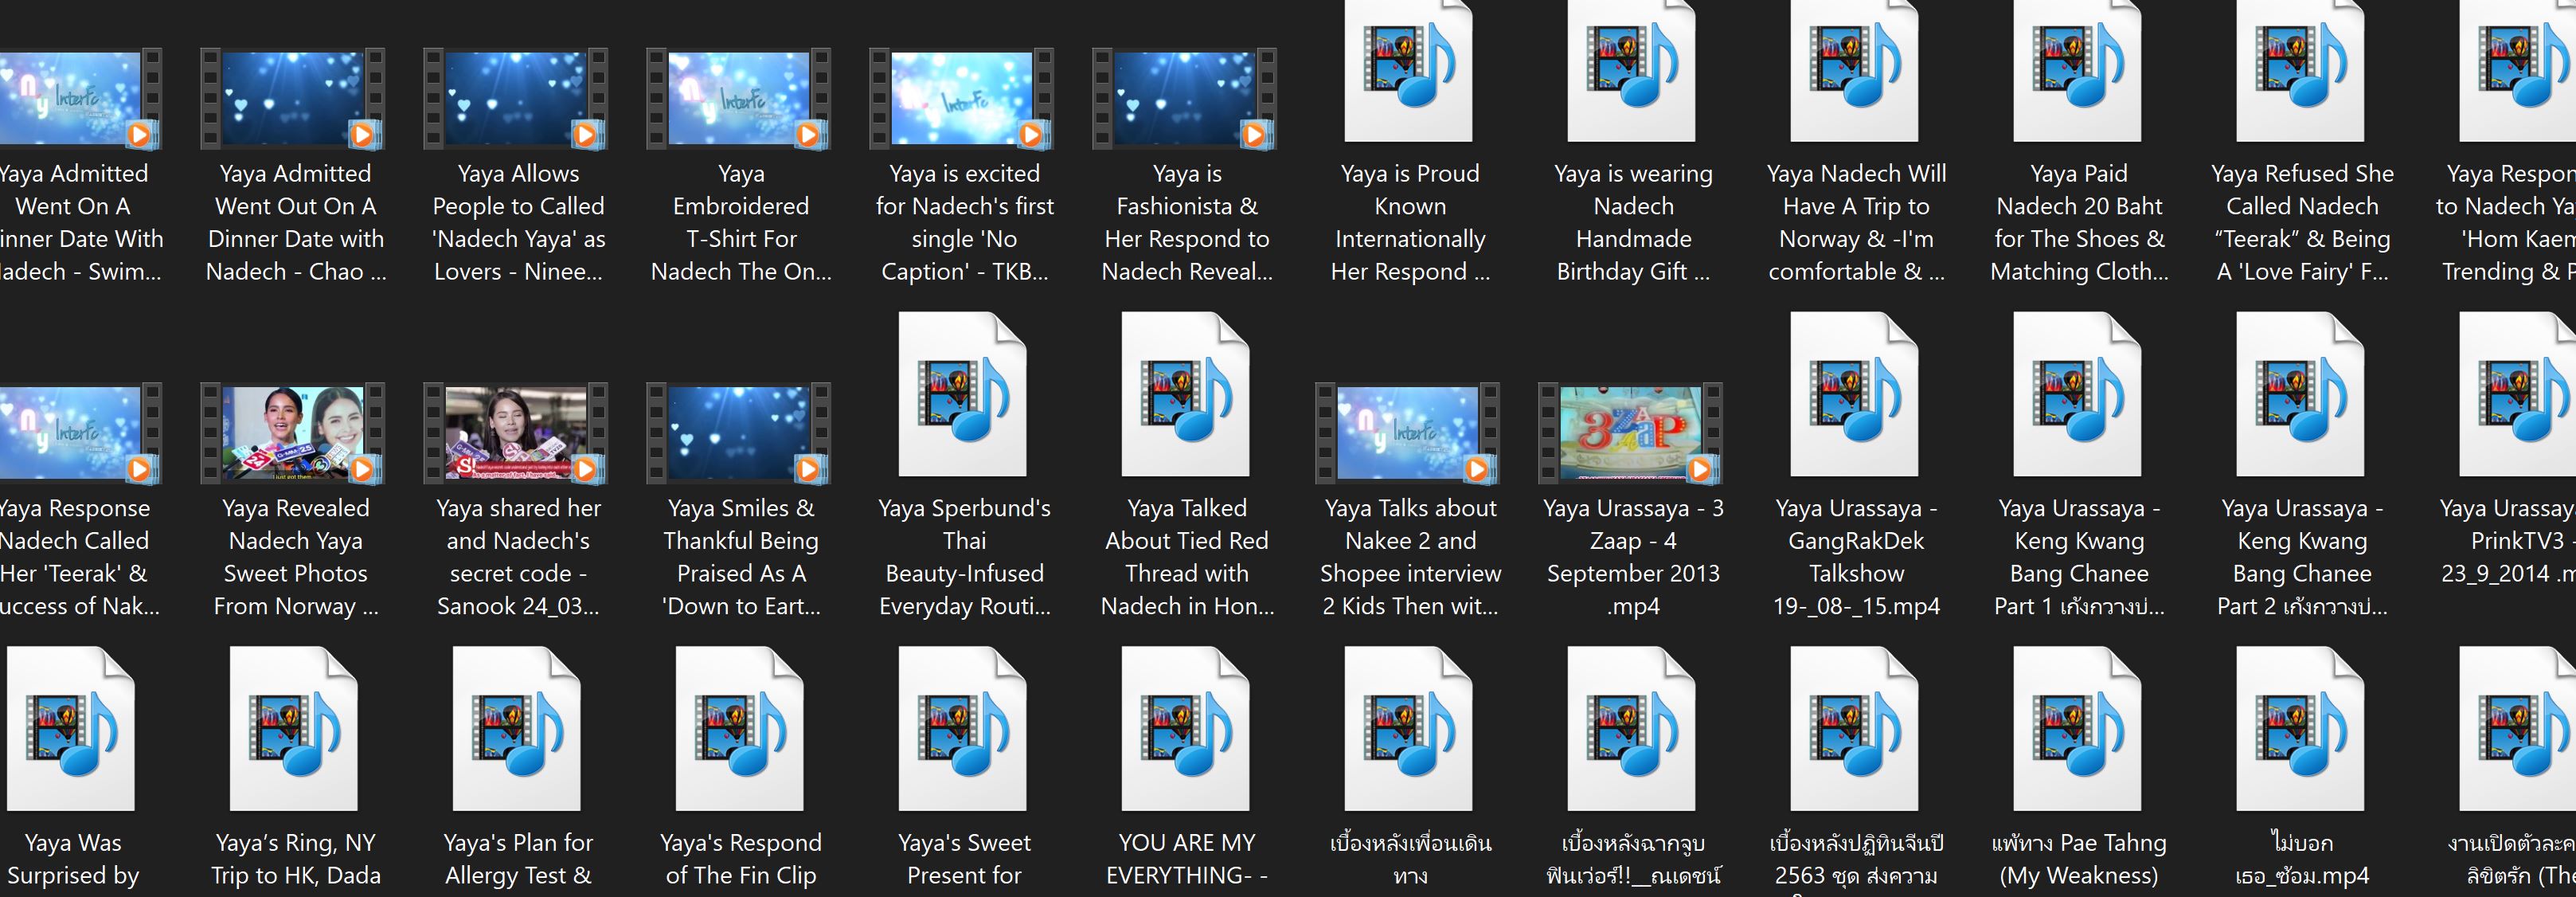Open 'YOU ARE MY EVERYTHING' media file icon
The width and height of the screenshot is (2576, 897).
click(x=1186, y=729)
